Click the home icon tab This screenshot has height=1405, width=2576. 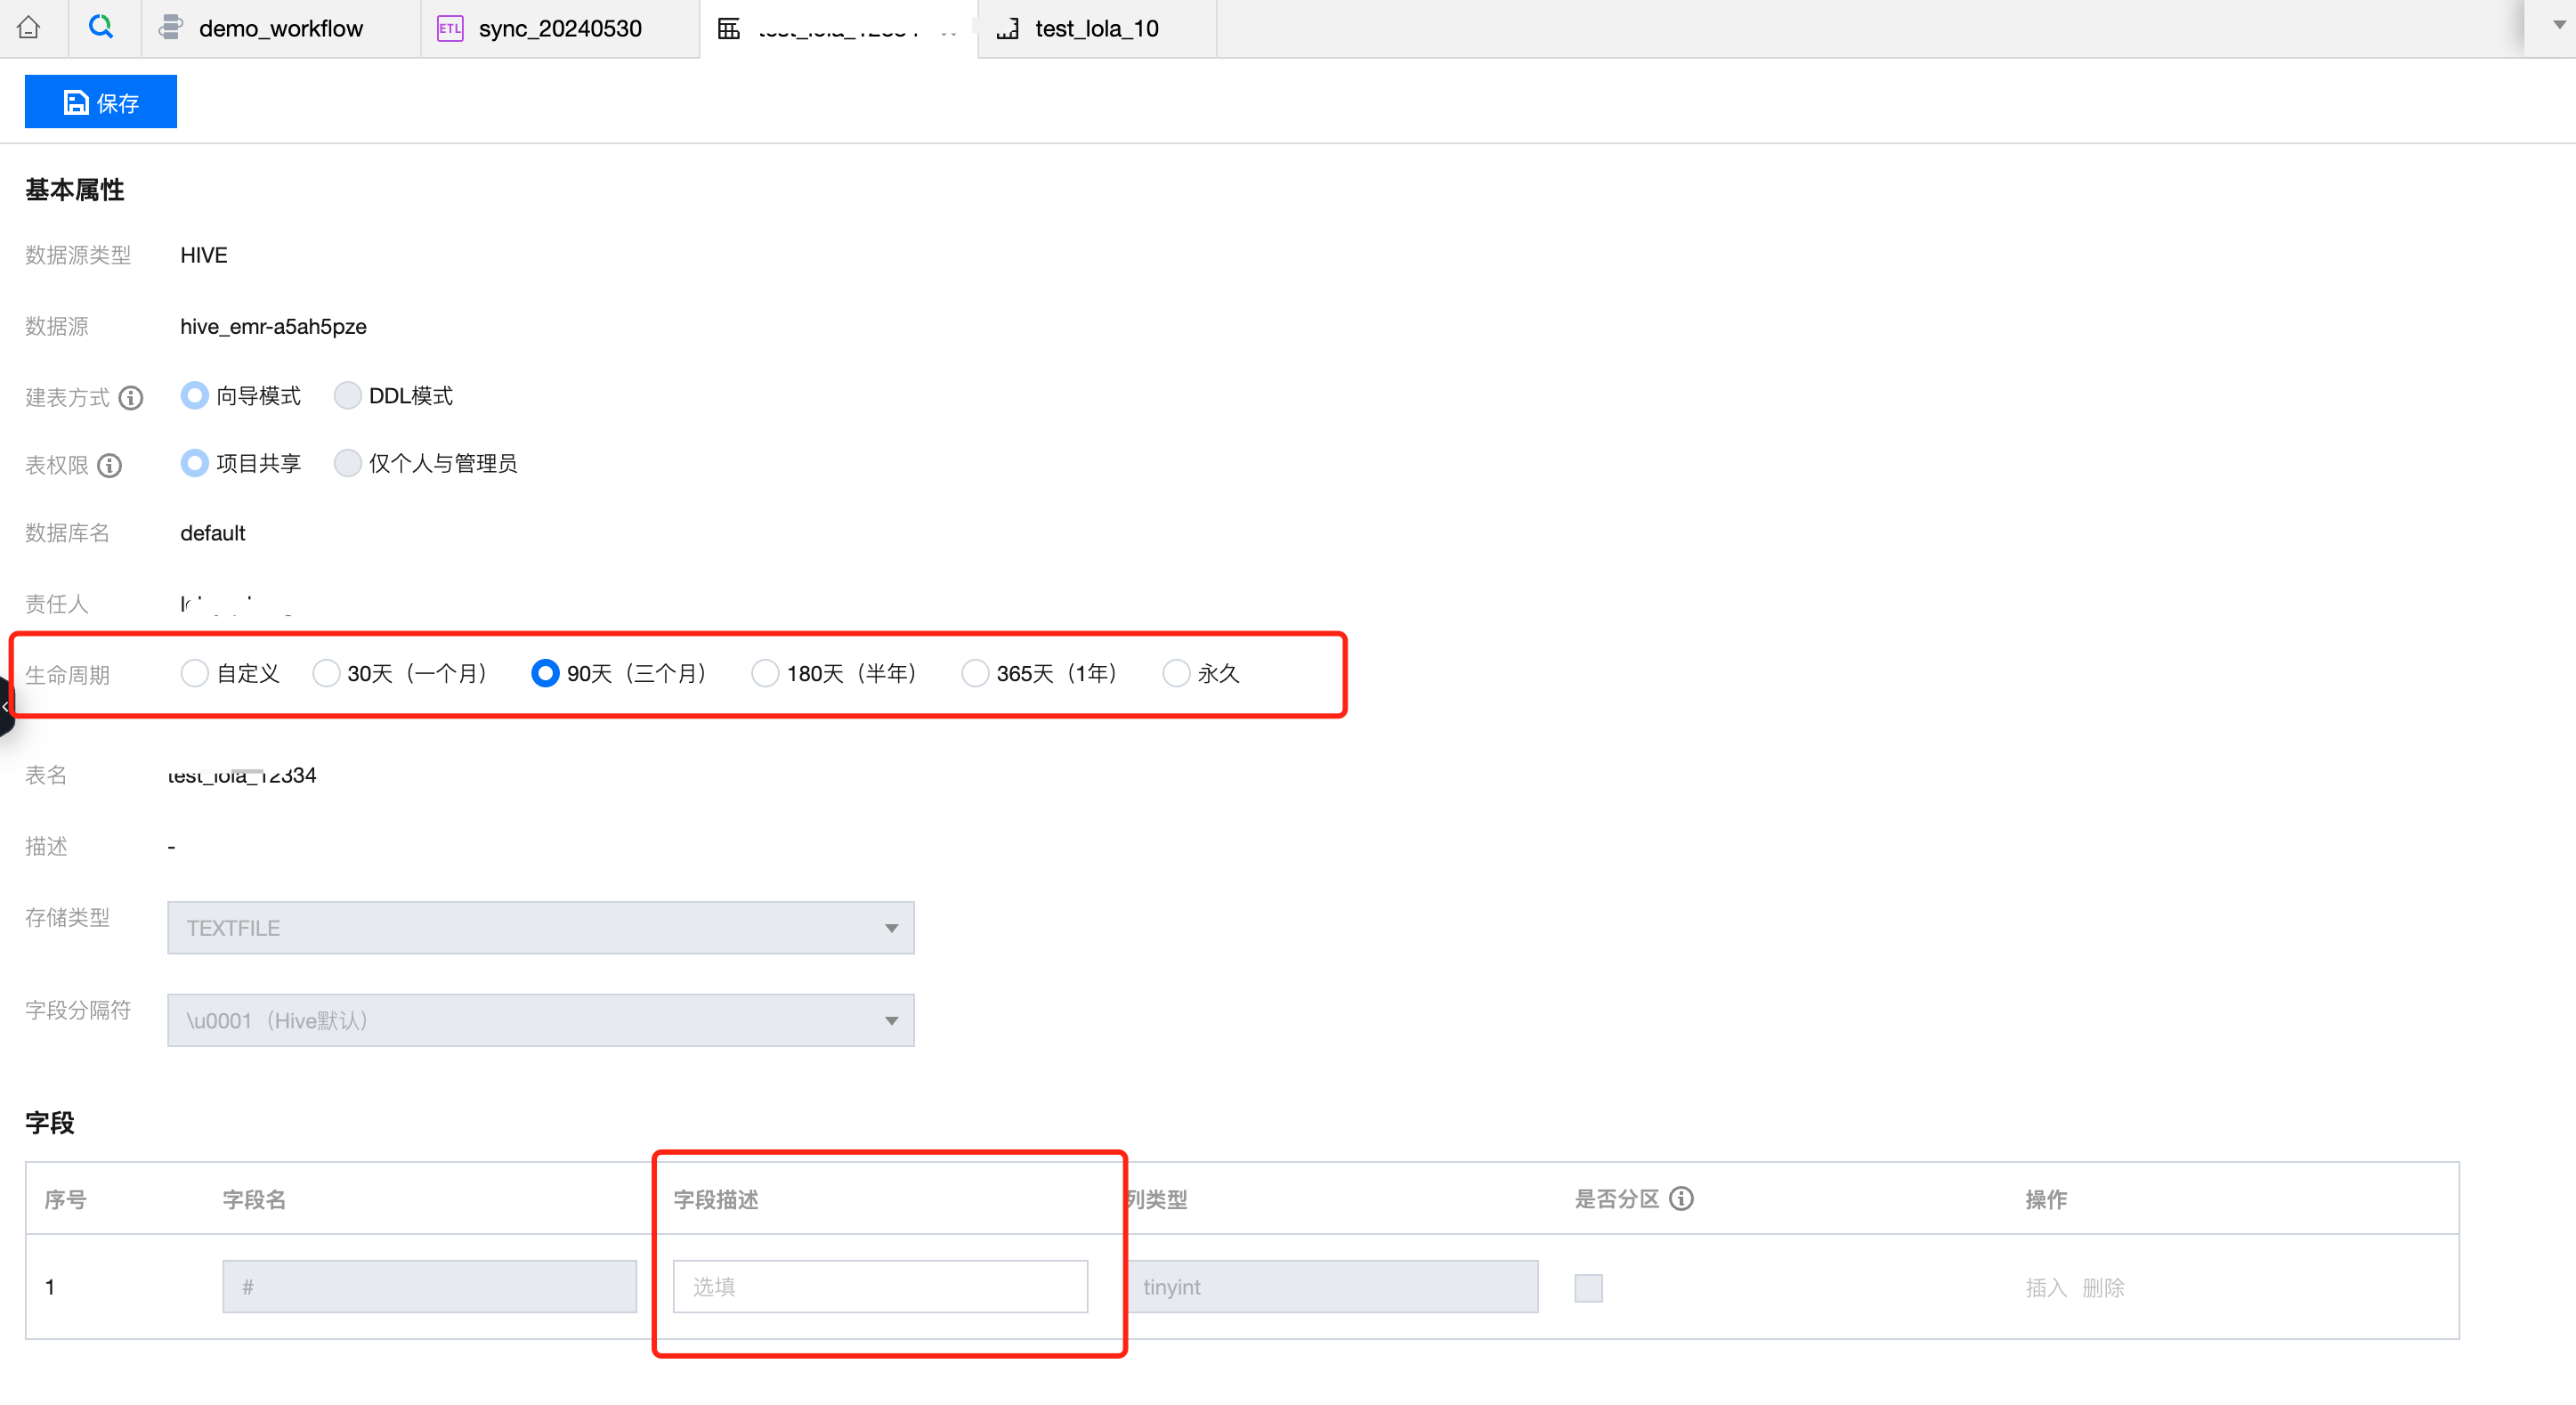[29, 28]
